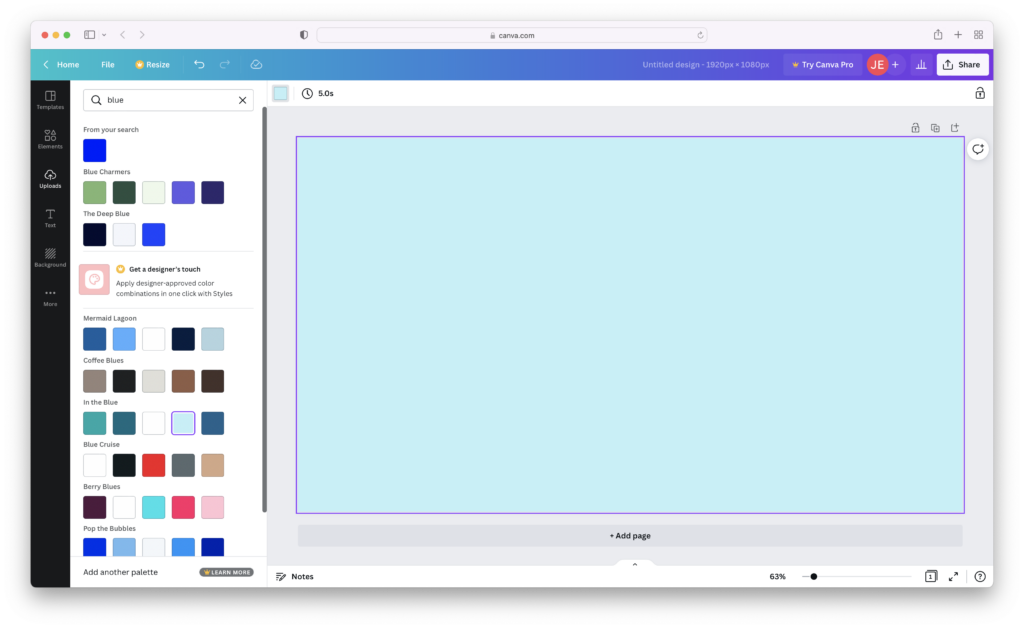Open the Elements panel in the sidebar
Viewport: 1024px width, 628px height.
click(x=50, y=138)
